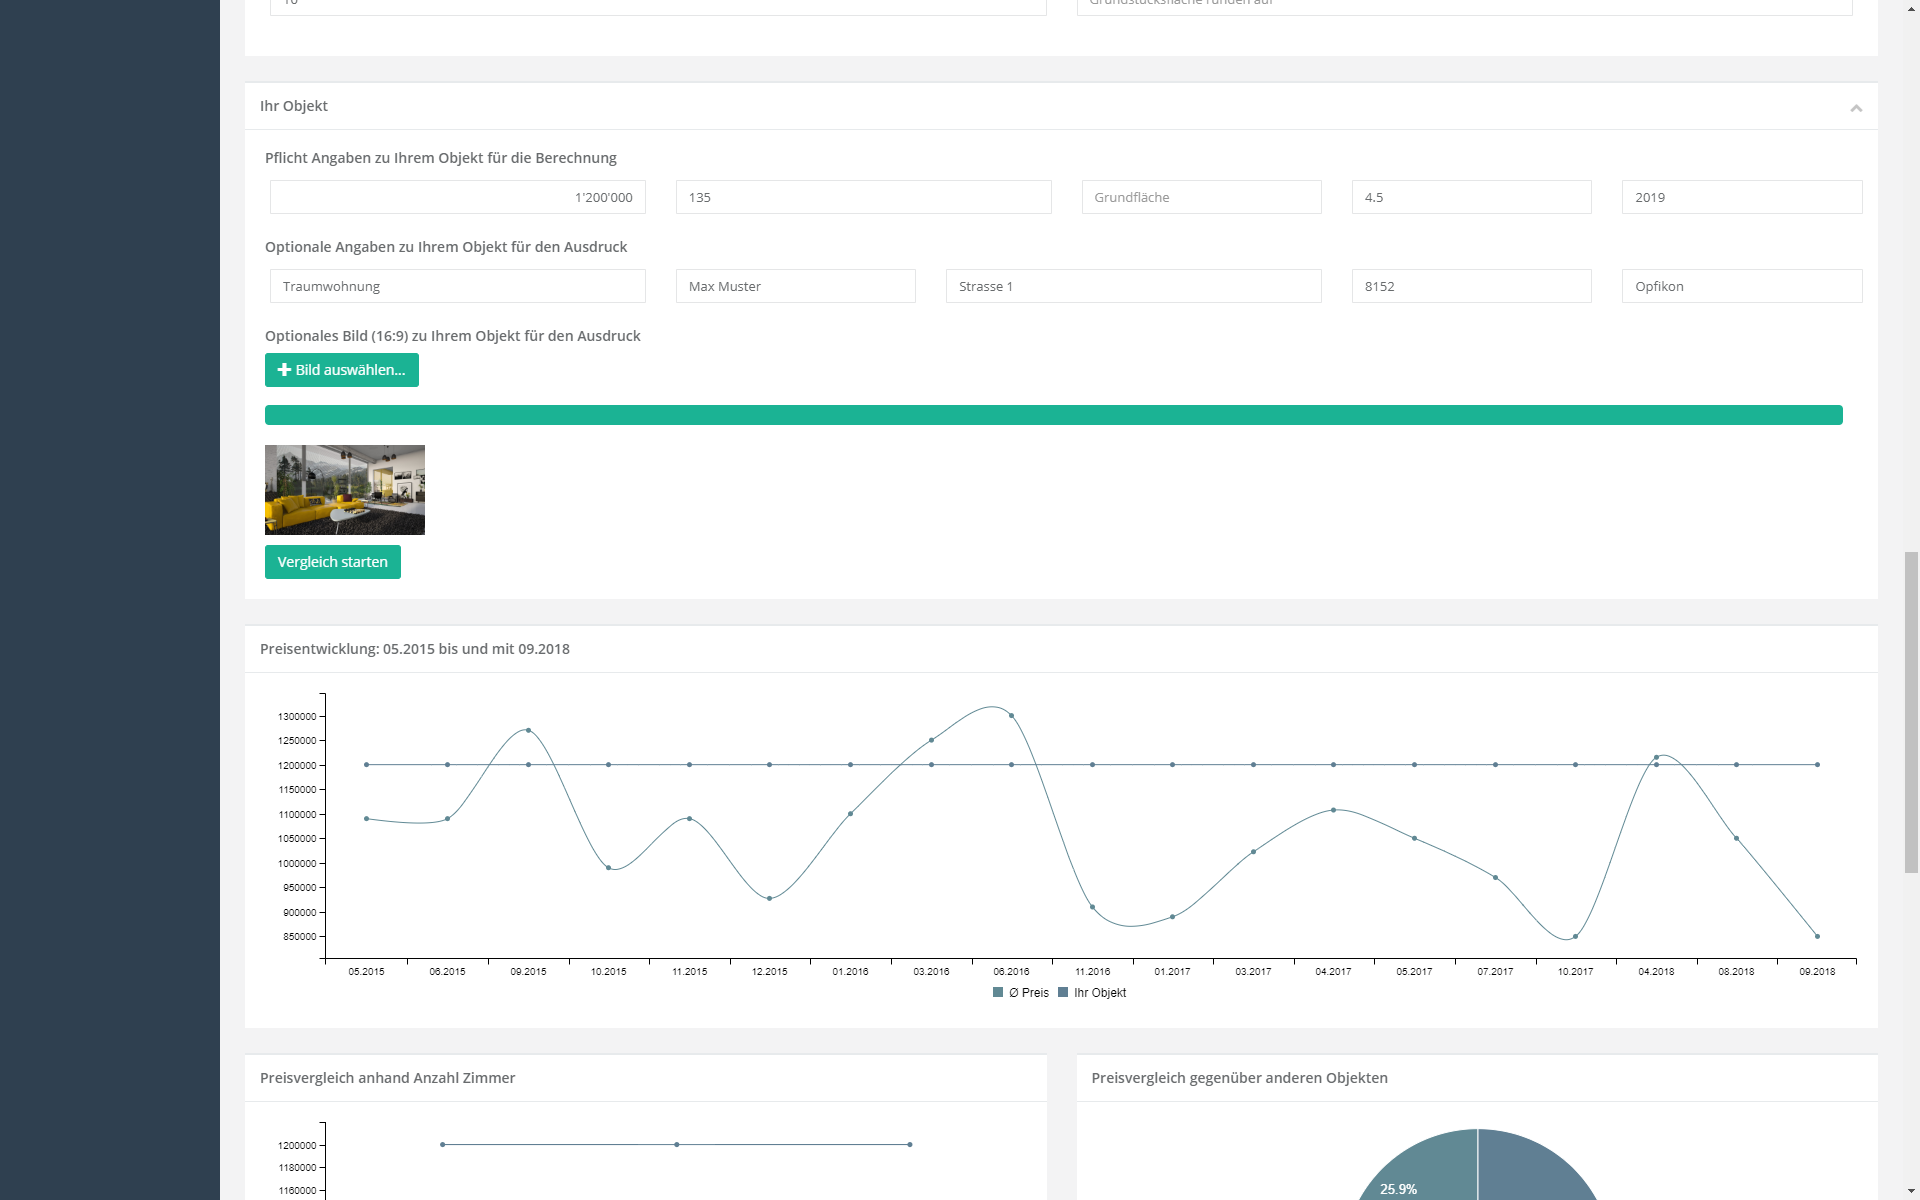1920x1200 pixels.
Task: Click the Ø Preis data point at 09.2015
Action: [x=528, y=730]
